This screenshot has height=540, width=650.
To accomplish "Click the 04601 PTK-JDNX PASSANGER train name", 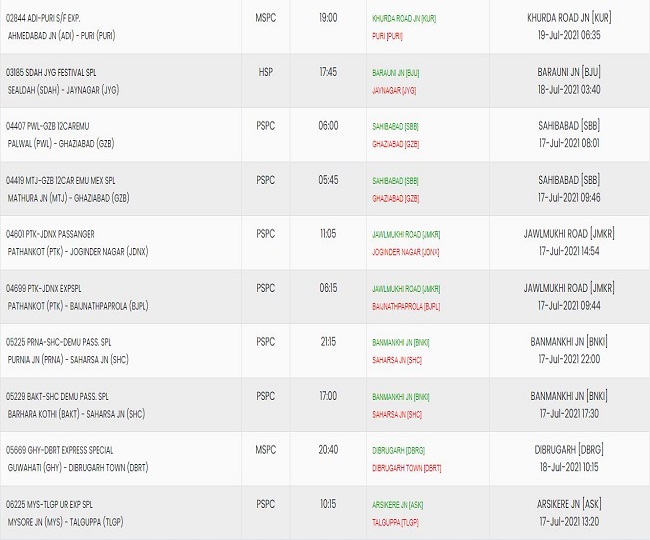I will [x=52, y=235].
